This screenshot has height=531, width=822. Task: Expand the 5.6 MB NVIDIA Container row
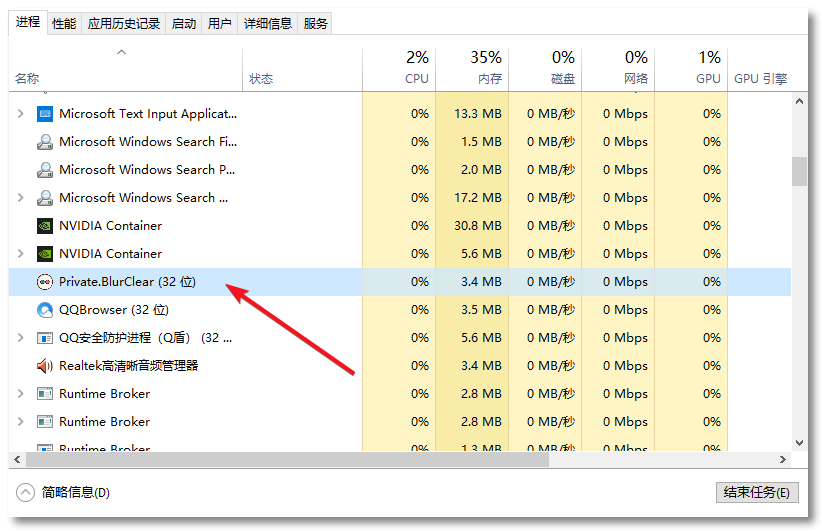pyautogui.click(x=20, y=254)
